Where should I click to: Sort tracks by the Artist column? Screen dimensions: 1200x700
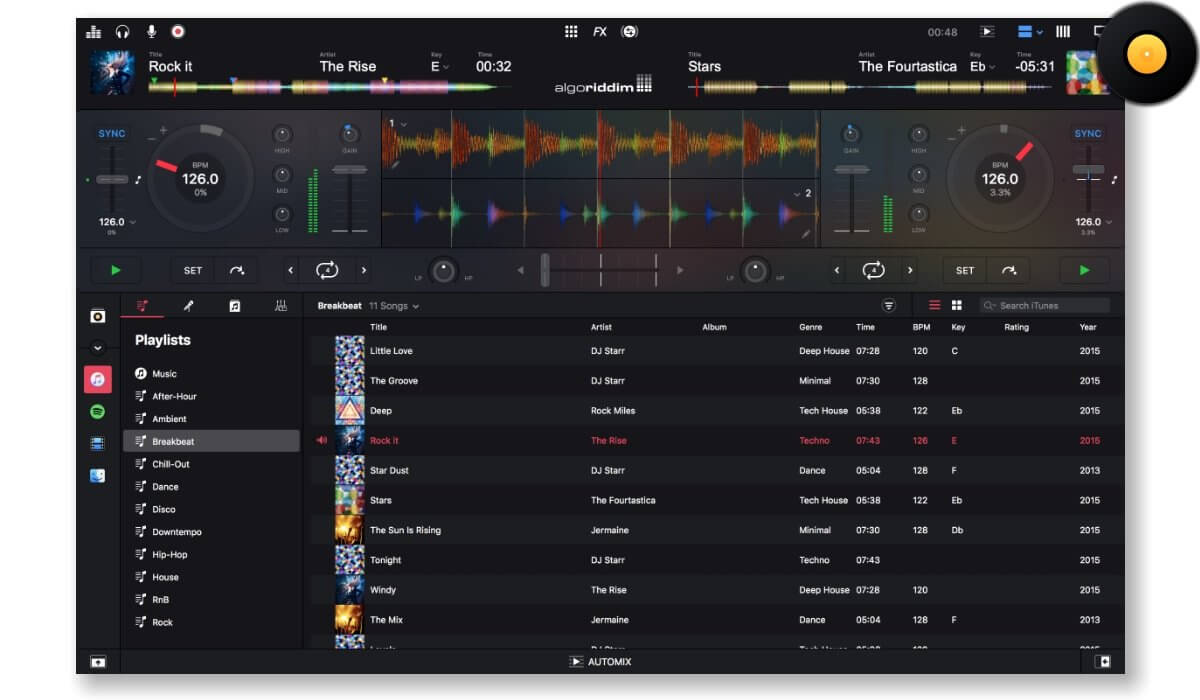[x=601, y=327]
